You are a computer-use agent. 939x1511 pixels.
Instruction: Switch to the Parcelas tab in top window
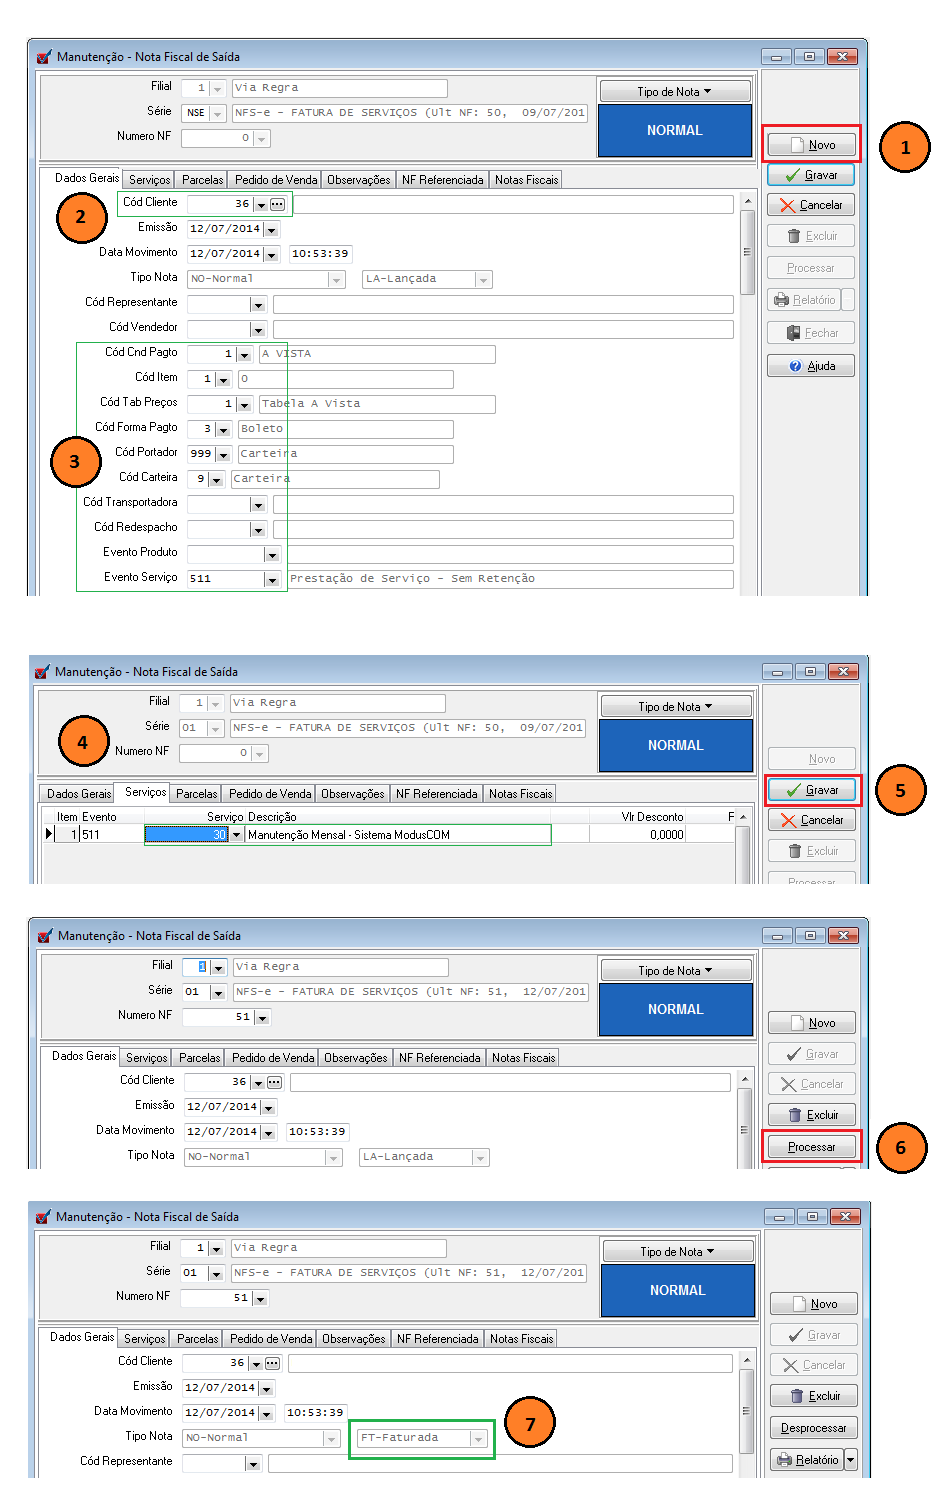coord(202,180)
